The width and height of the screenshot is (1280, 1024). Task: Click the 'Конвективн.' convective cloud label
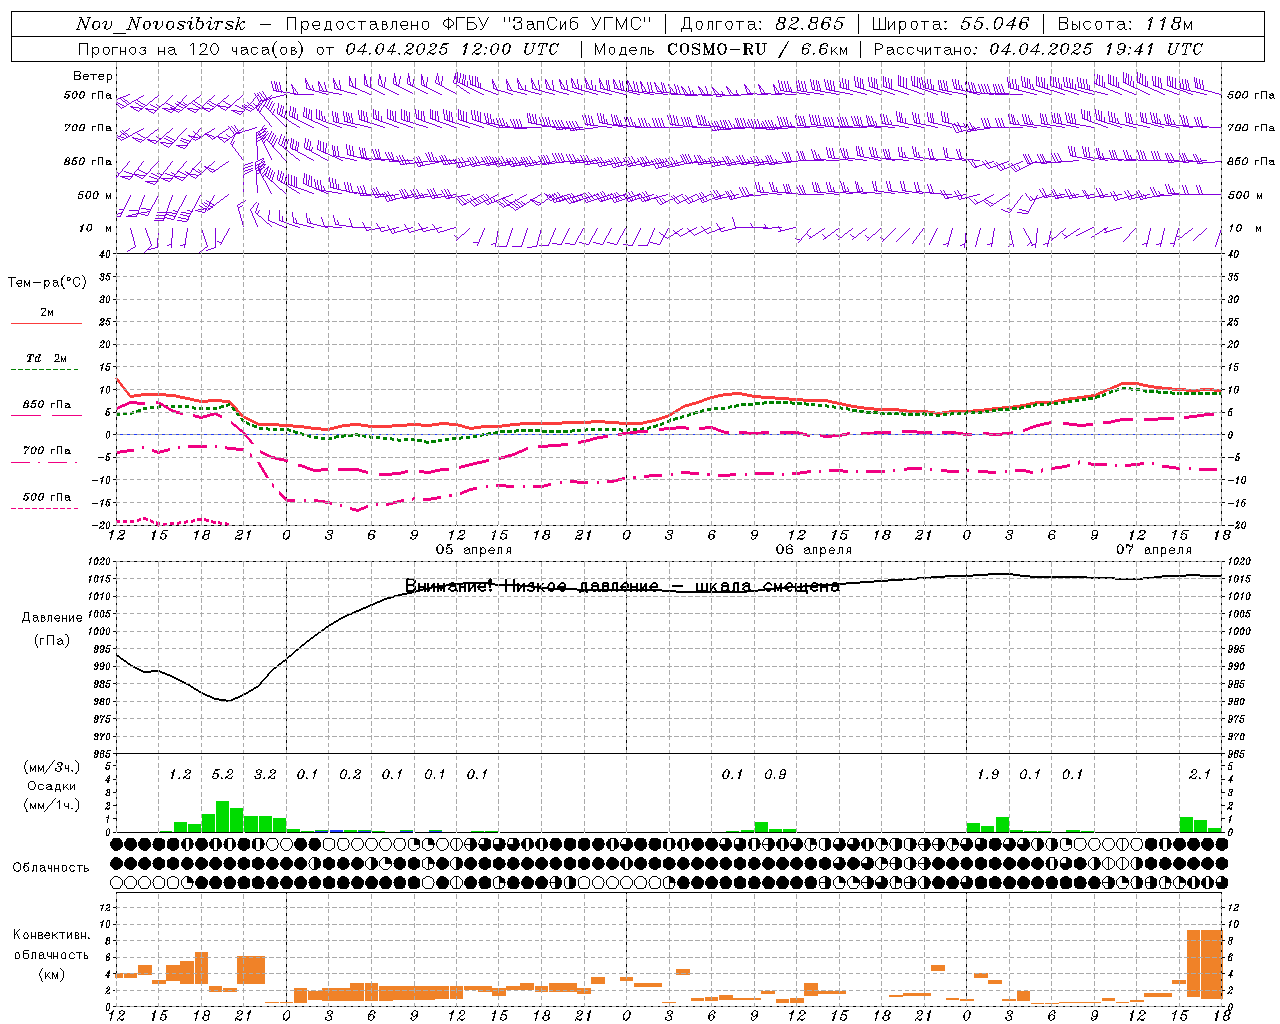51,936
